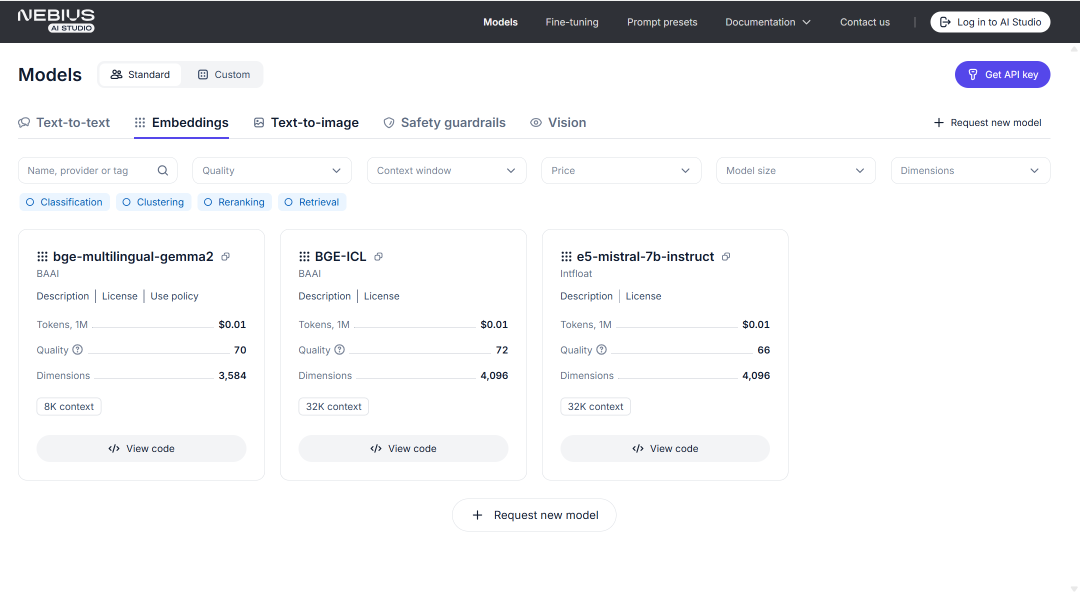The height and width of the screenshot is (594, 1080).
Task: Click the search magnifier icon
Action: pyautogui.click(x=163, y=170)
